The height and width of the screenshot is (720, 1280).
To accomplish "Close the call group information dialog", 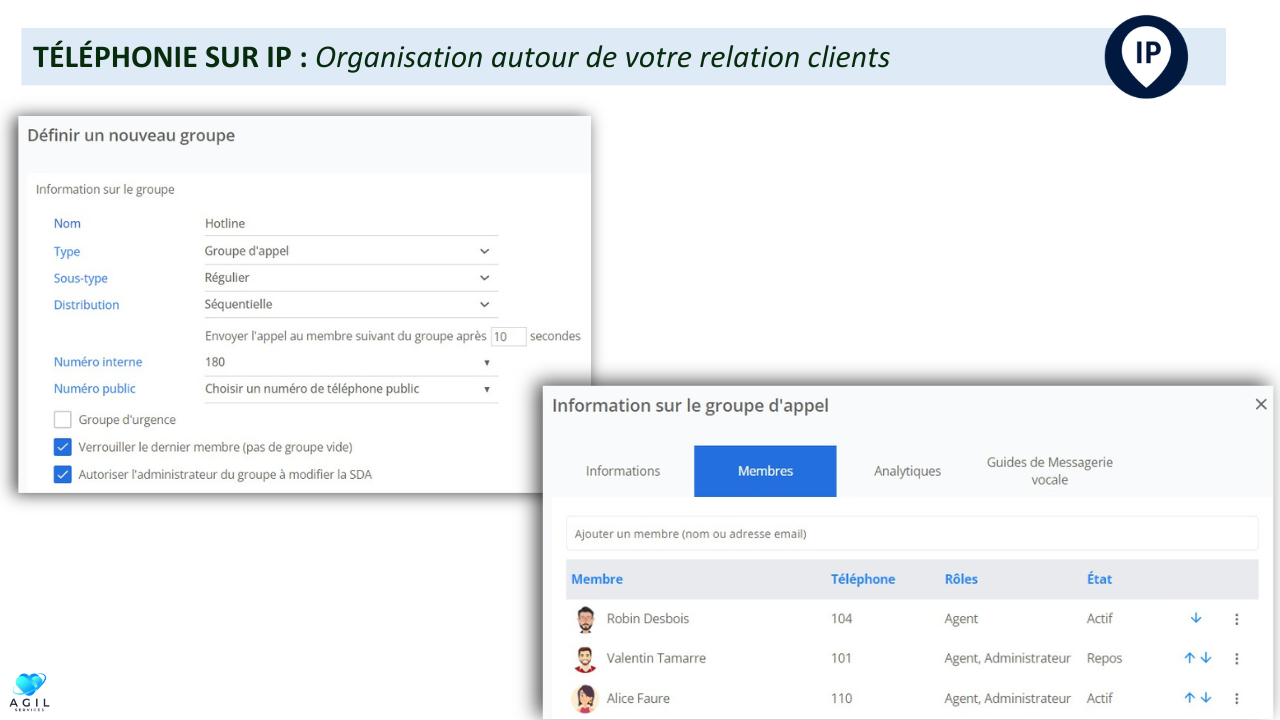I will click(1261, 404).
